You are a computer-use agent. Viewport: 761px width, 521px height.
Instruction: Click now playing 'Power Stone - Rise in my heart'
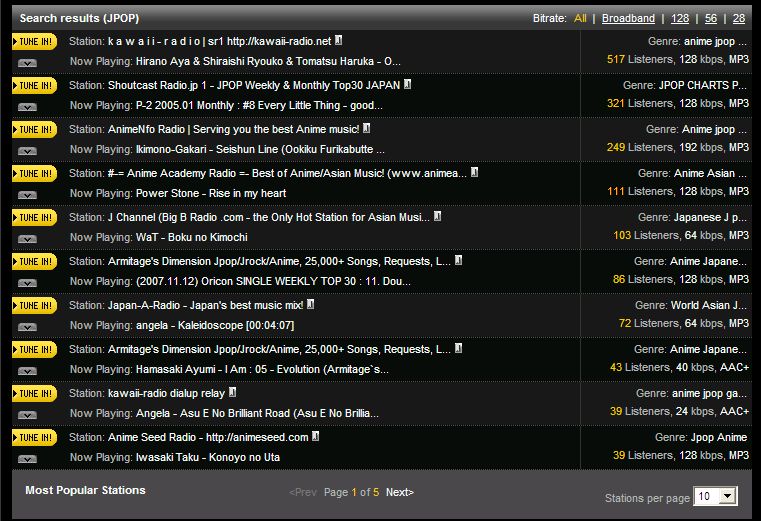(x=211, y=193)
